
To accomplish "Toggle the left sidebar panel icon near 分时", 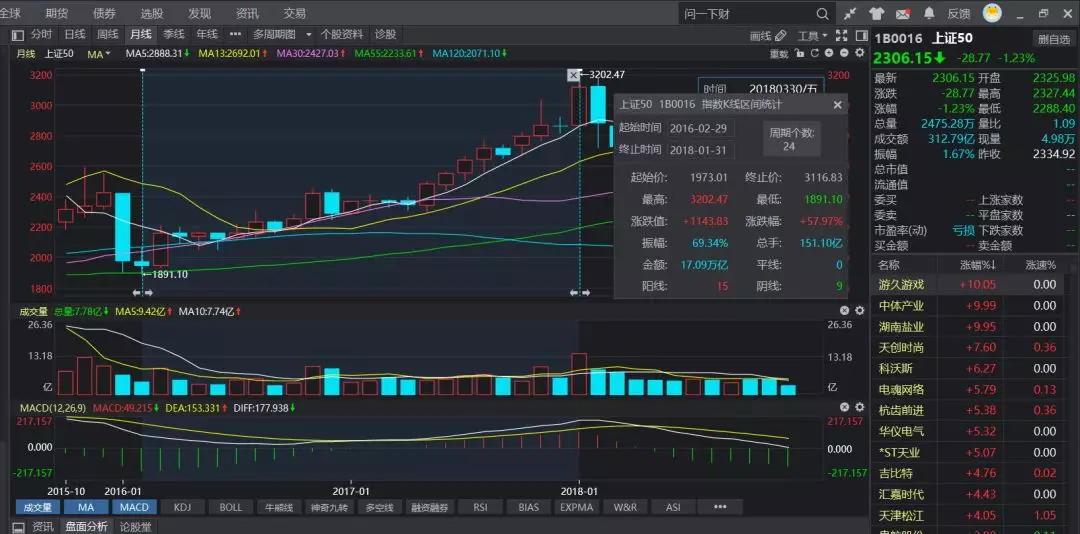I will click(18, 34).
